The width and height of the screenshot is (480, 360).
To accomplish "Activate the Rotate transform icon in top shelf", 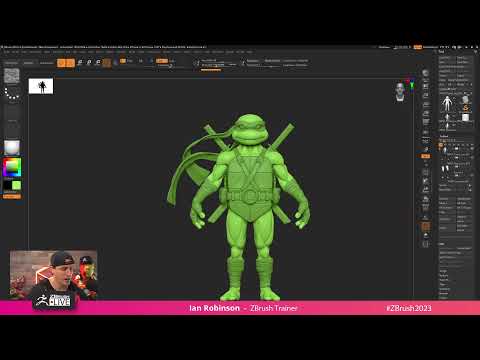I will pyautogui.click(x=98, y=62).
